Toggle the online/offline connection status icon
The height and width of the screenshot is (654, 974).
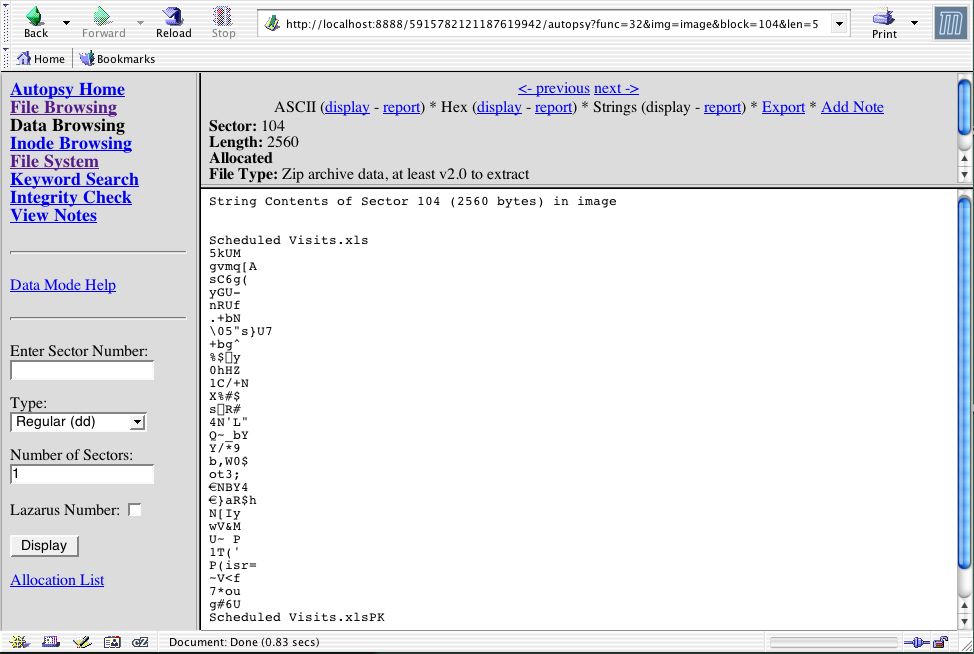click(x=916, y=642)
